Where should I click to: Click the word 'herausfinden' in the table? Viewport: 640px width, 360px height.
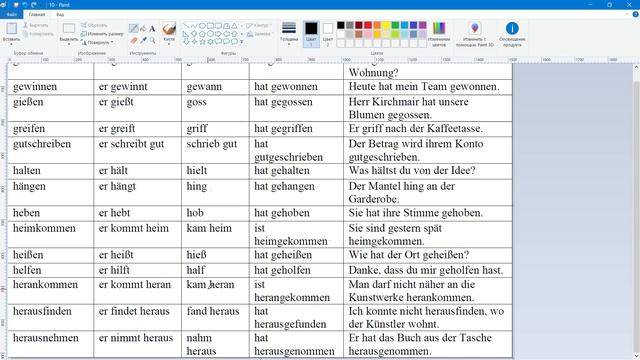[42, 311]
